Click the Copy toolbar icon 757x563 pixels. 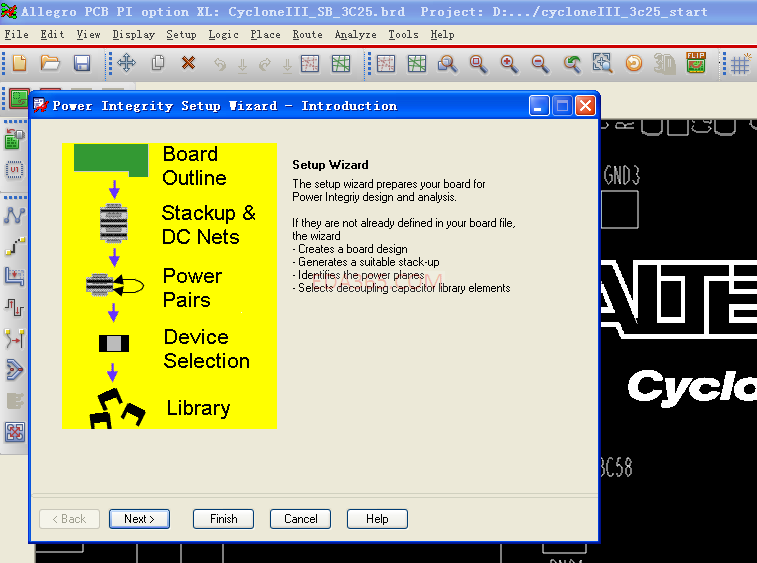[x=158, y=64]
